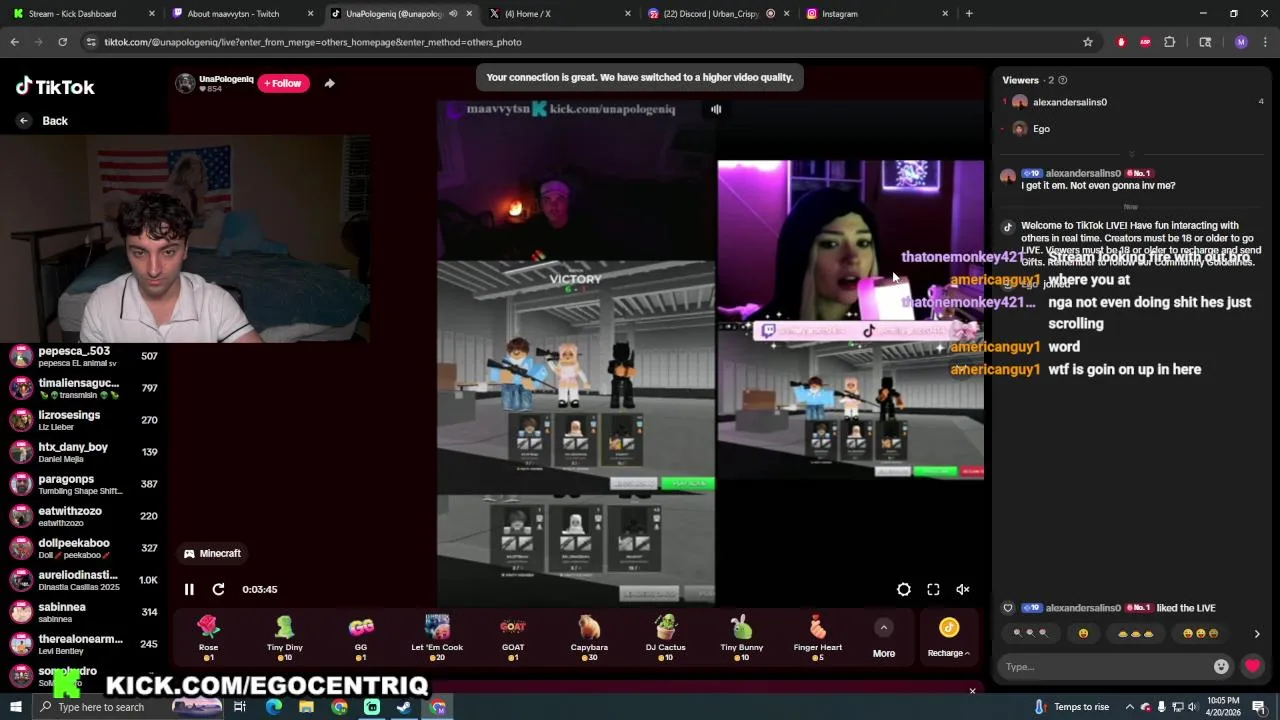This screenshot has width=1280, height=720.
Task: Expand More gifts list
Action: [884, 638]
